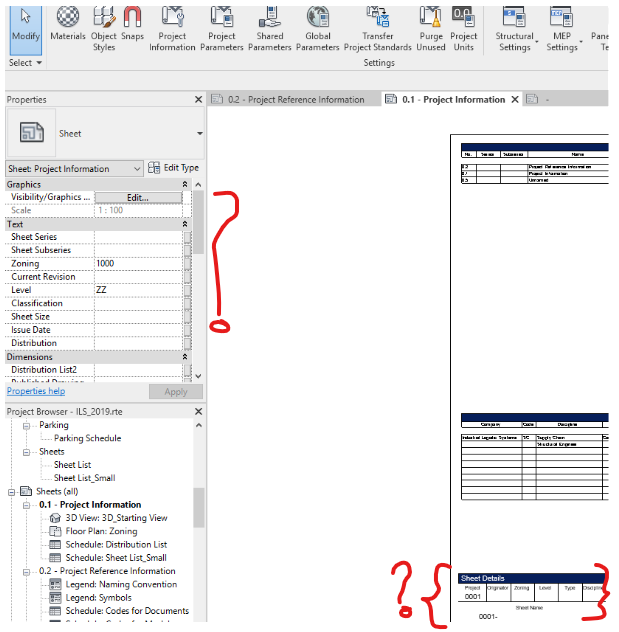Image resolution: width=619 pixels, height=632 pixels.
Task: Click the Sheets (all) sheet icon
Action: pos(26,491)
